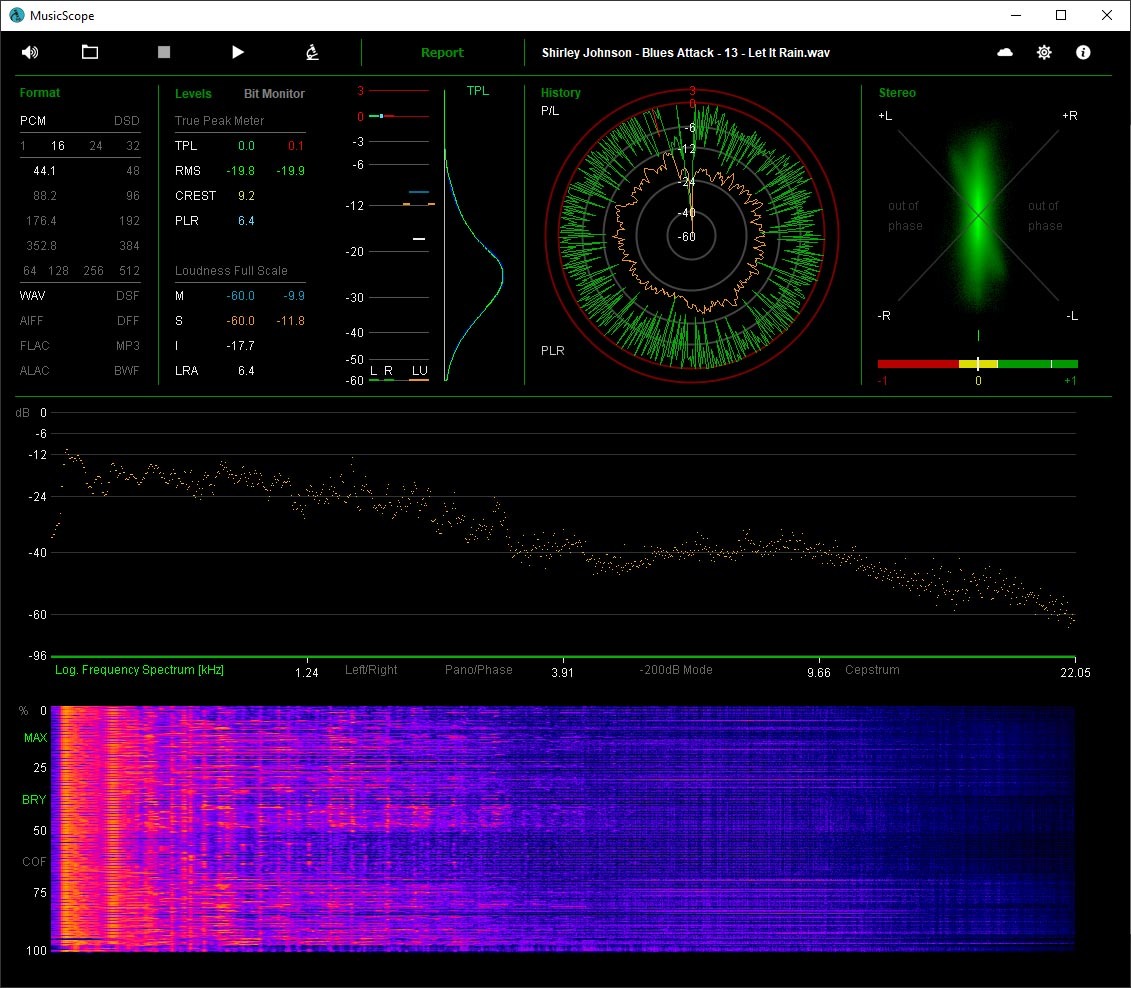Toggle the Pano/Phase spectrum mode
This screenshot has height=988, width=1131.
coord(478,670)
